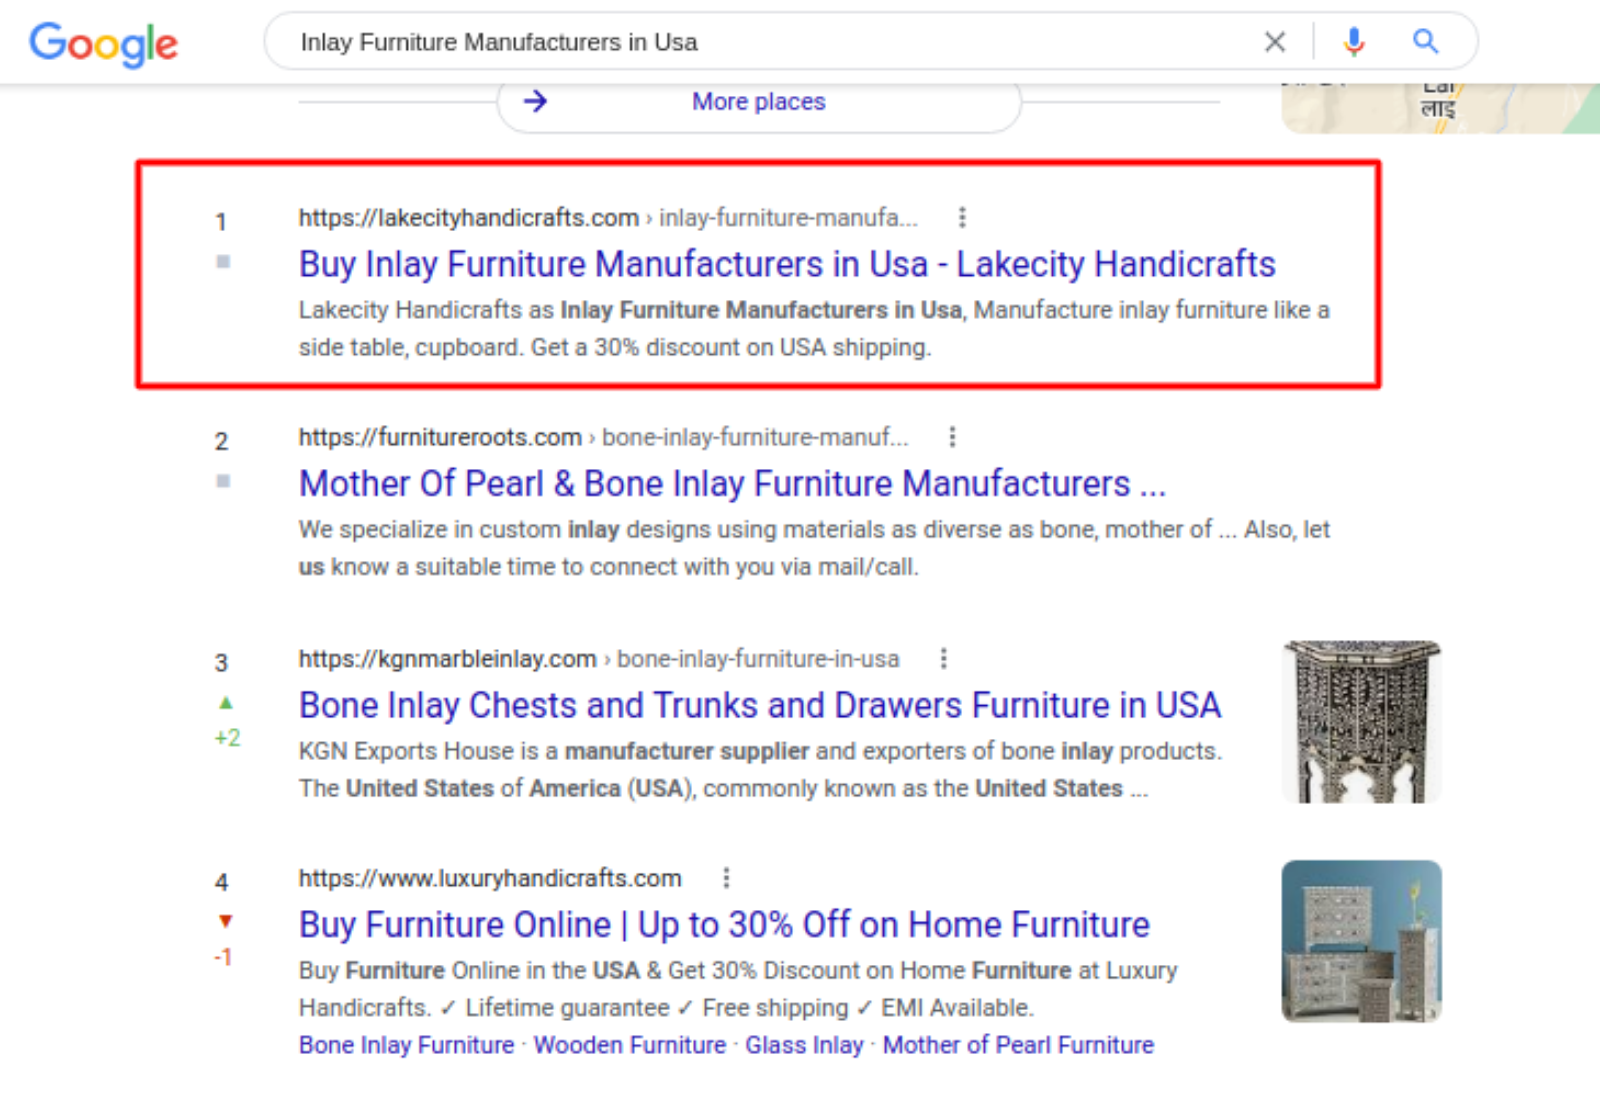Open Mother Of Pearl & Bone Inlay result
1600x1100 pixels.
731,484
